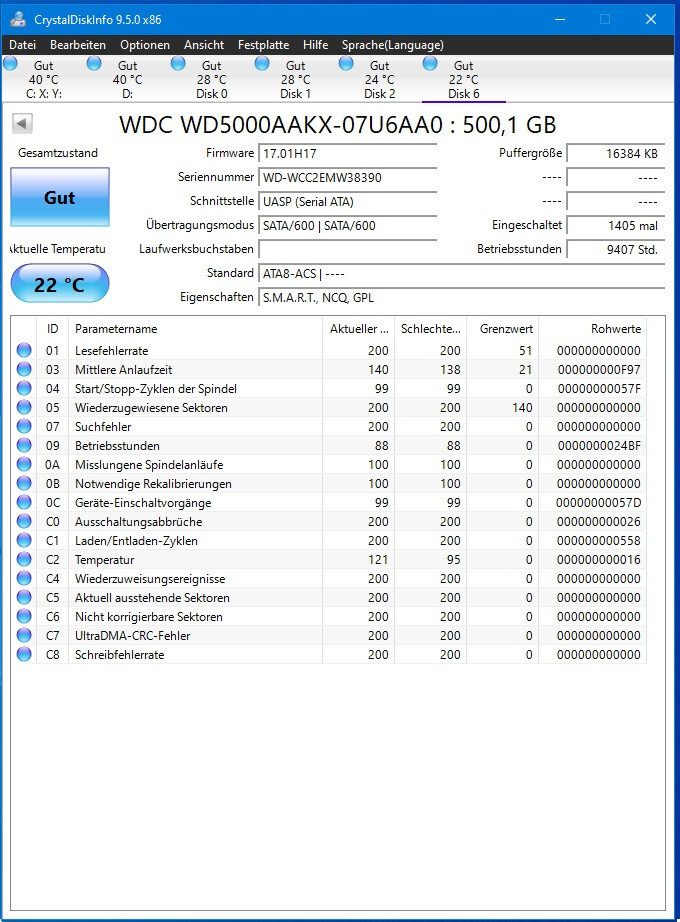Switch to the Disk 6 tab

click(464, 79)
